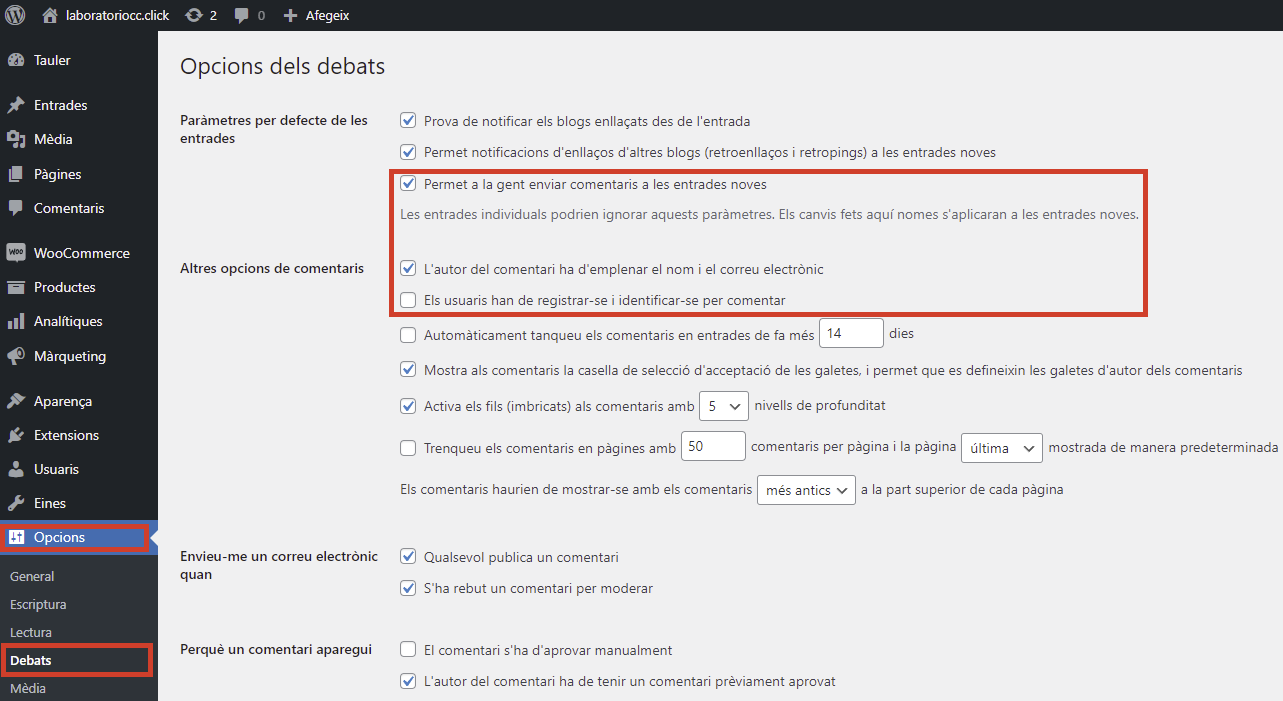Click the Entrades pushpin icon
This screenshot has height=701, width=1283.
coord(15,105)
